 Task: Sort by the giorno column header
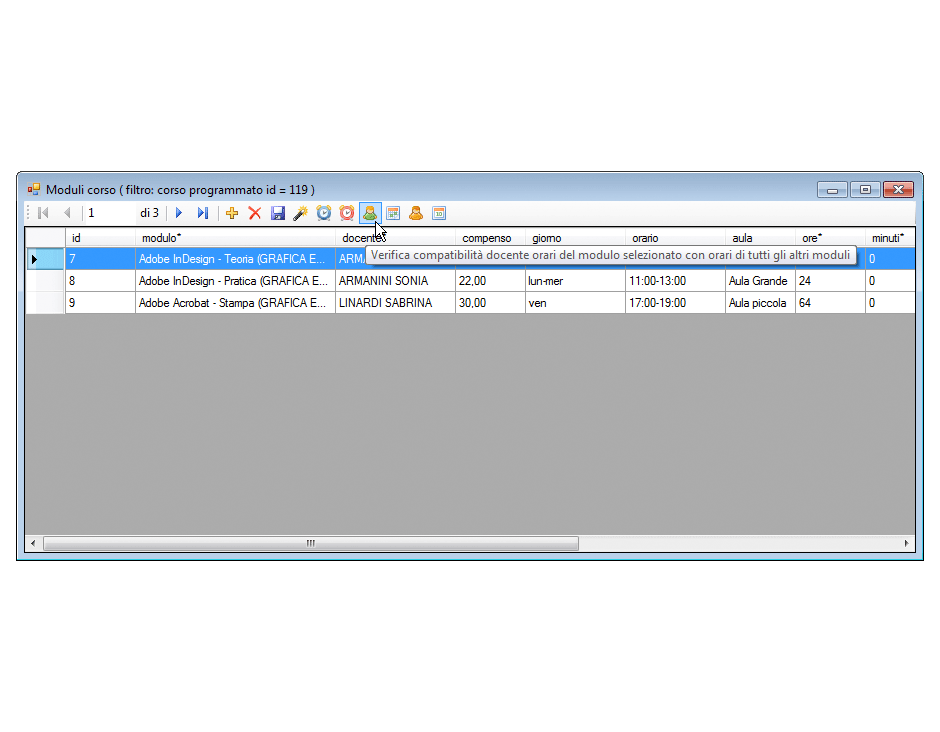coord(575,238)
